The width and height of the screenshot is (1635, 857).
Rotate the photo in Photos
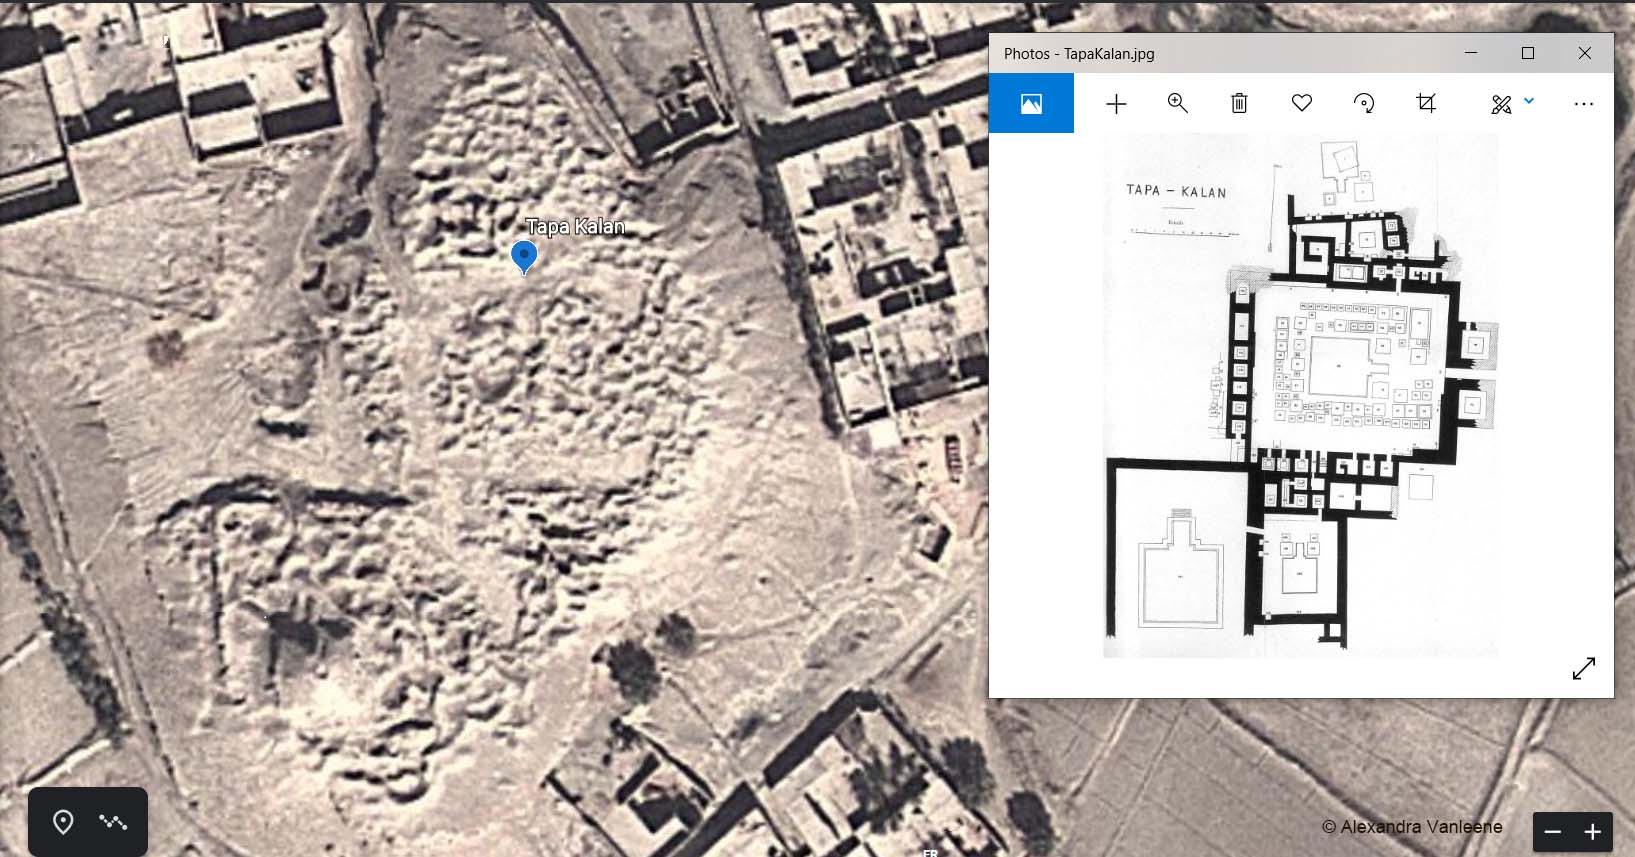point(1364,103)
